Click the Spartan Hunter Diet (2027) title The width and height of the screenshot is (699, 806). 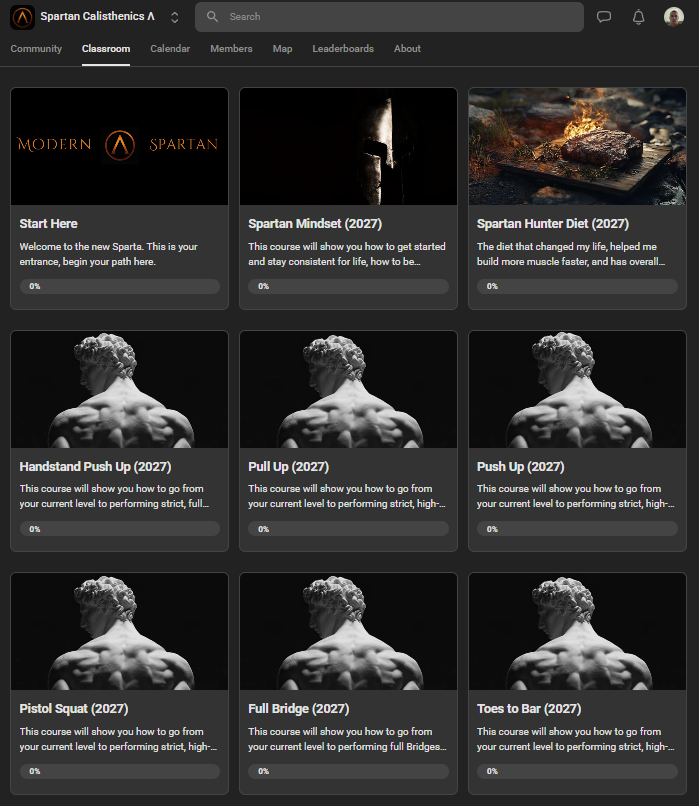553,224
